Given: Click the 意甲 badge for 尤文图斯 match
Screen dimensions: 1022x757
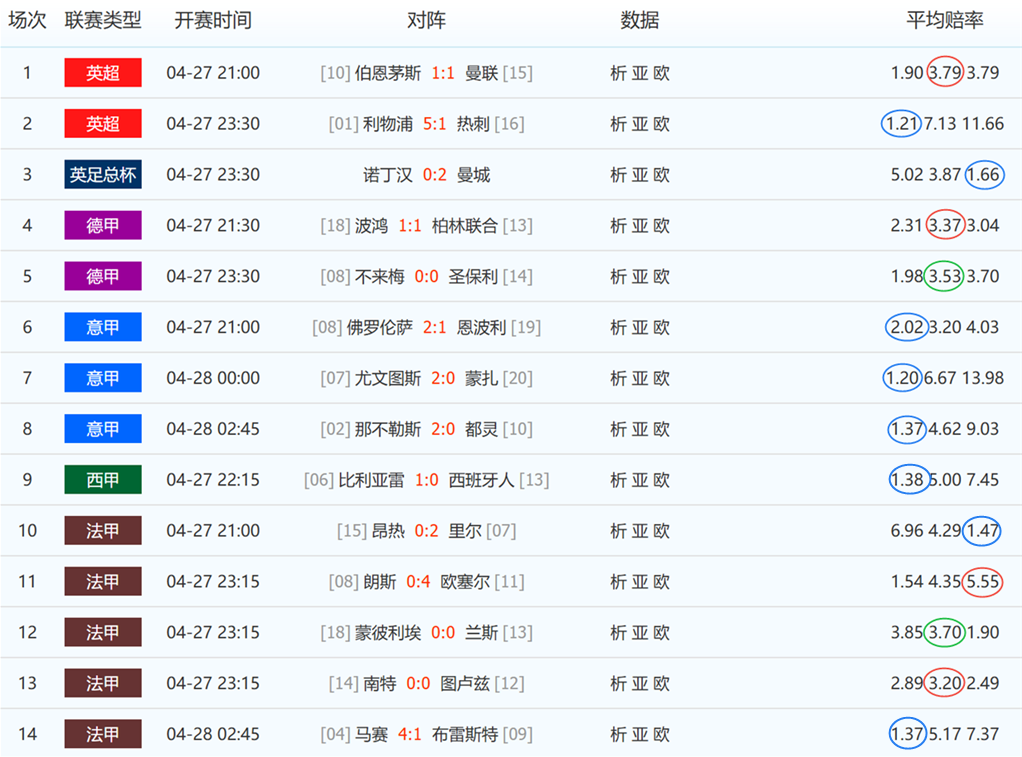Looking at the screenshot, I should (103, 378).
